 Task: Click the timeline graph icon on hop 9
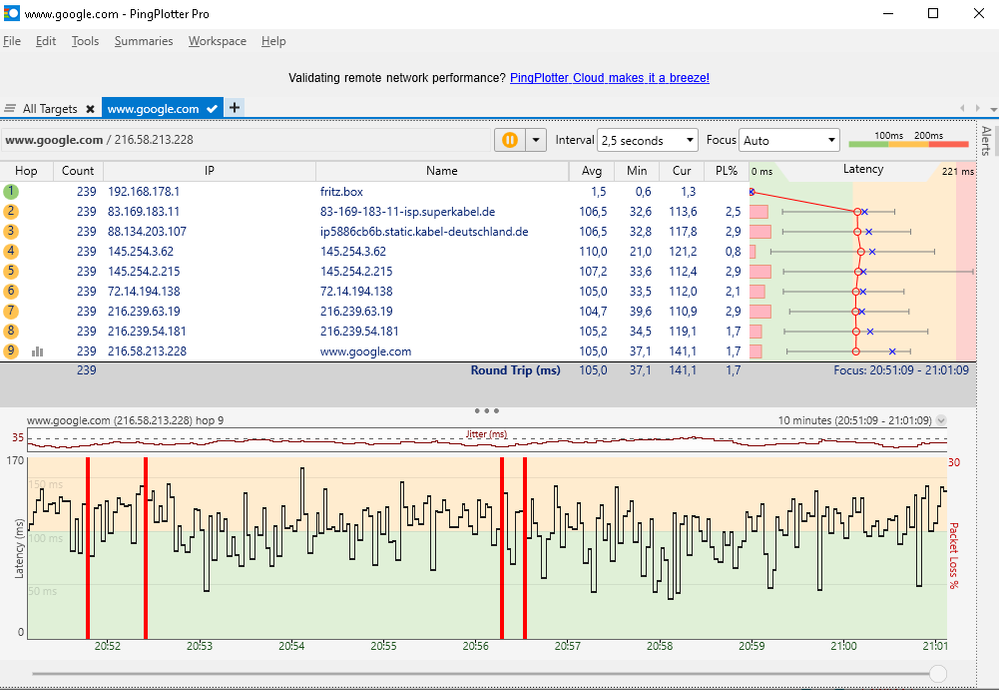coord(38,352)
